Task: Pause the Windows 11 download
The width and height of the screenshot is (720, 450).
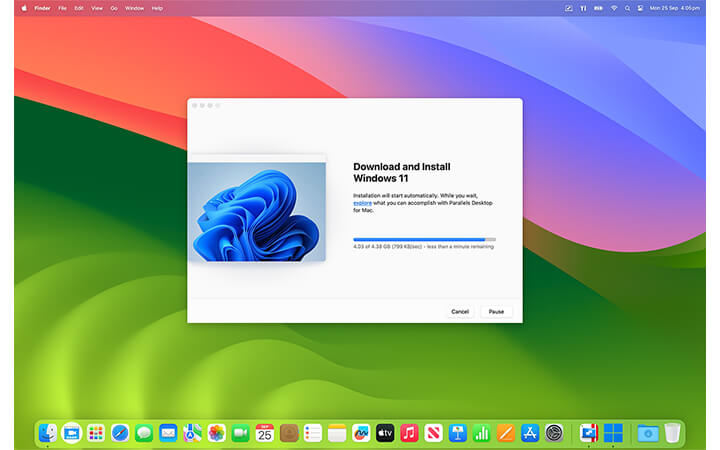Action: click(496, 311)
